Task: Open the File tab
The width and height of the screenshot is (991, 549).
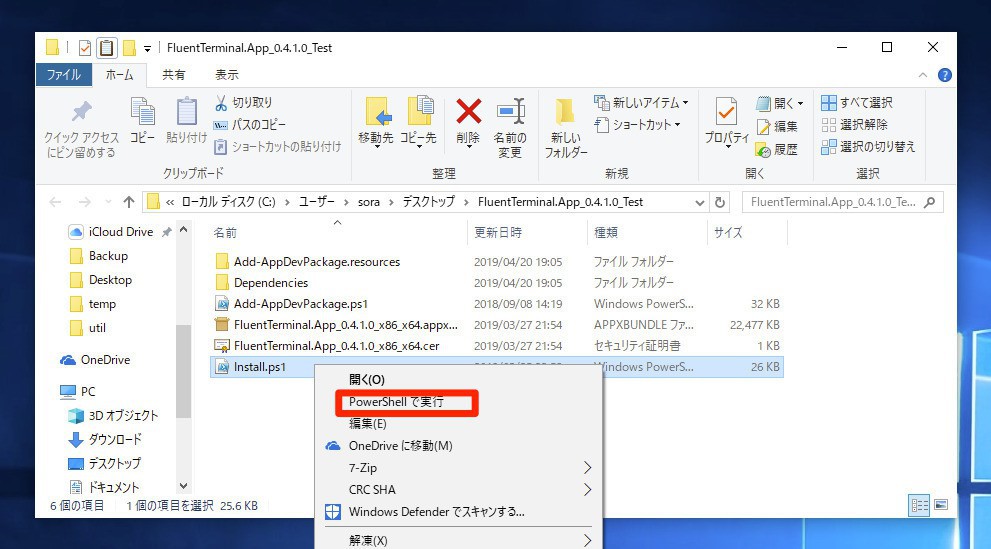Action: tap(64, 75)
